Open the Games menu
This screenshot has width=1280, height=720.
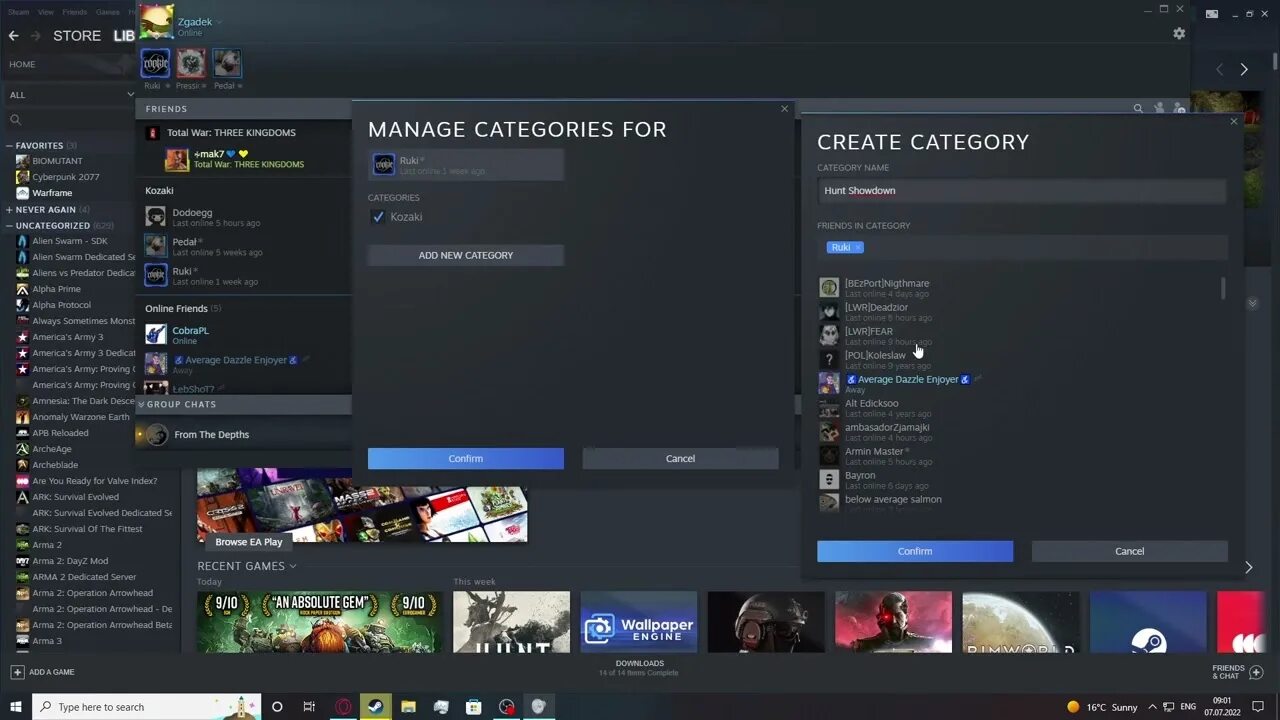(108, 12)
